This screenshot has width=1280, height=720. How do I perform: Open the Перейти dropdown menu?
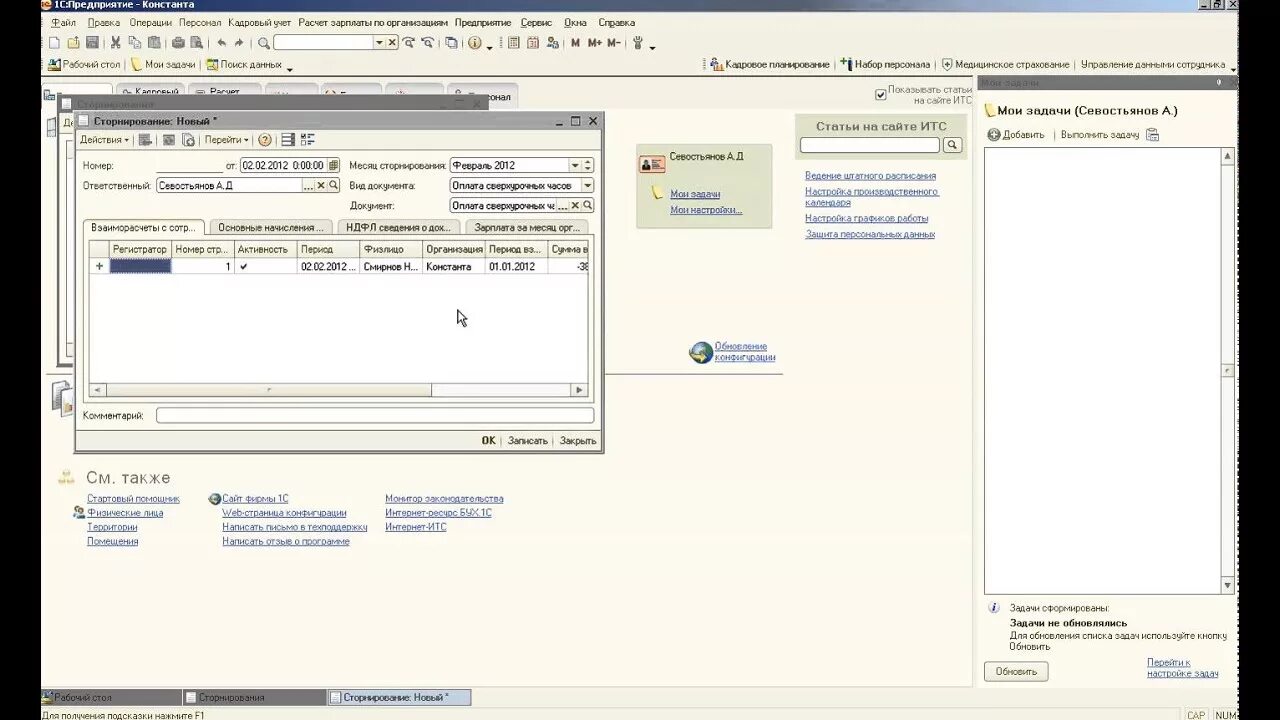pos(227,140)
